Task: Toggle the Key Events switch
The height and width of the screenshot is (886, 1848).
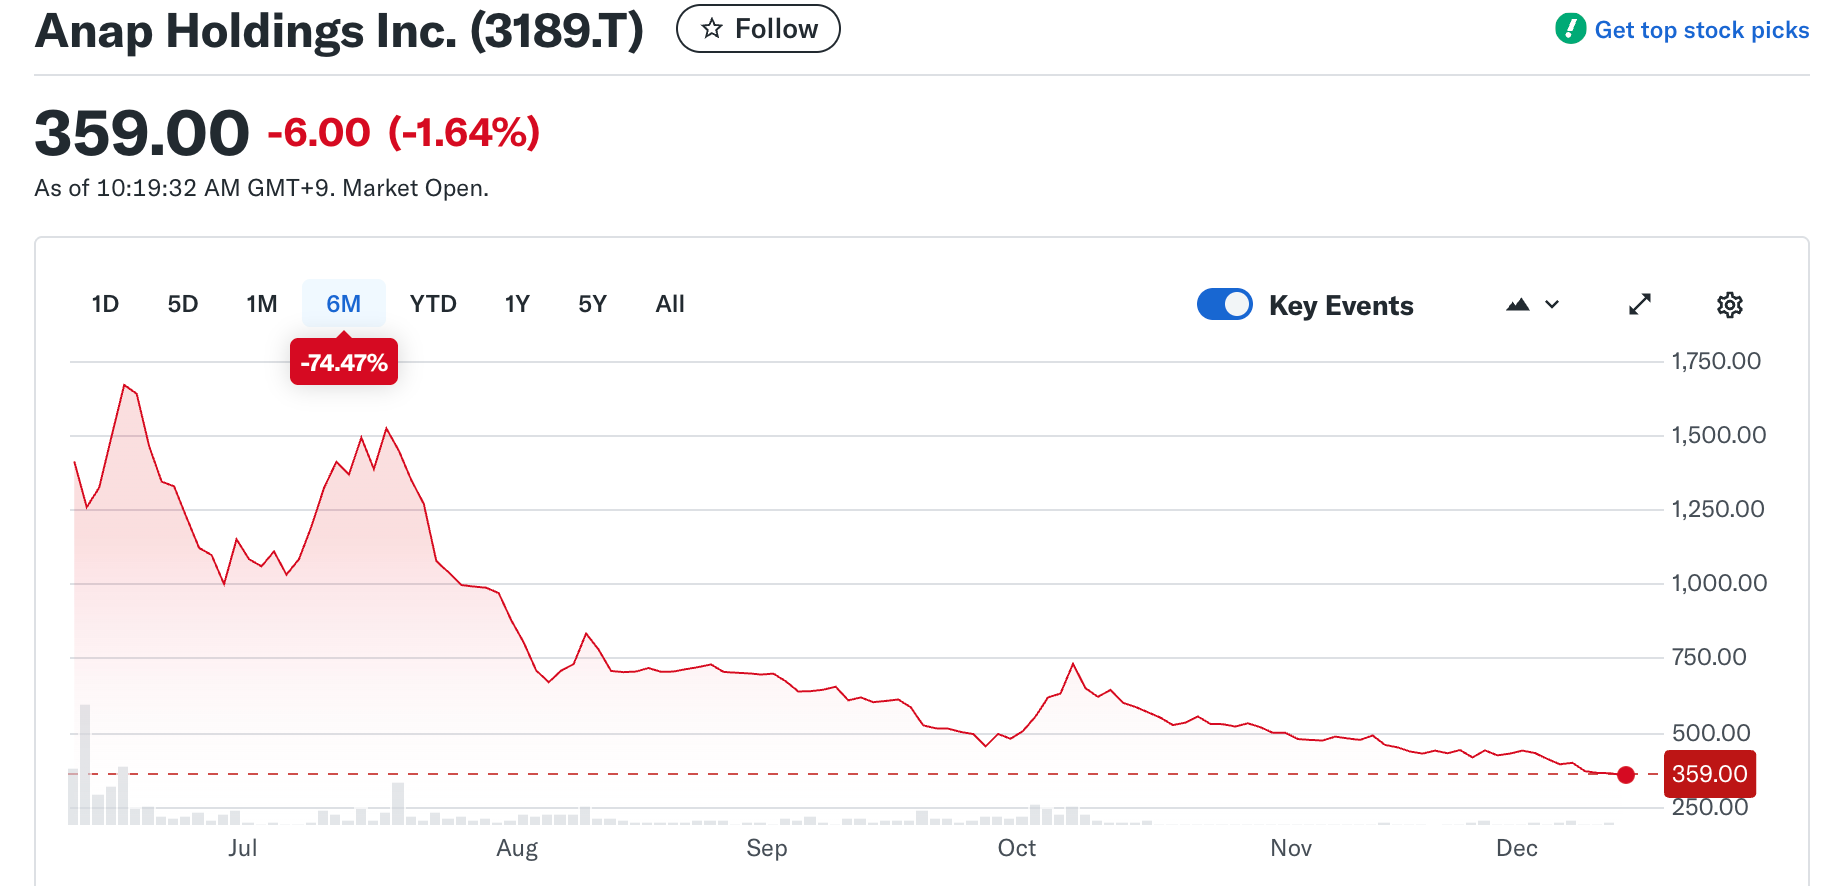Action: (x=1225, y=305)
